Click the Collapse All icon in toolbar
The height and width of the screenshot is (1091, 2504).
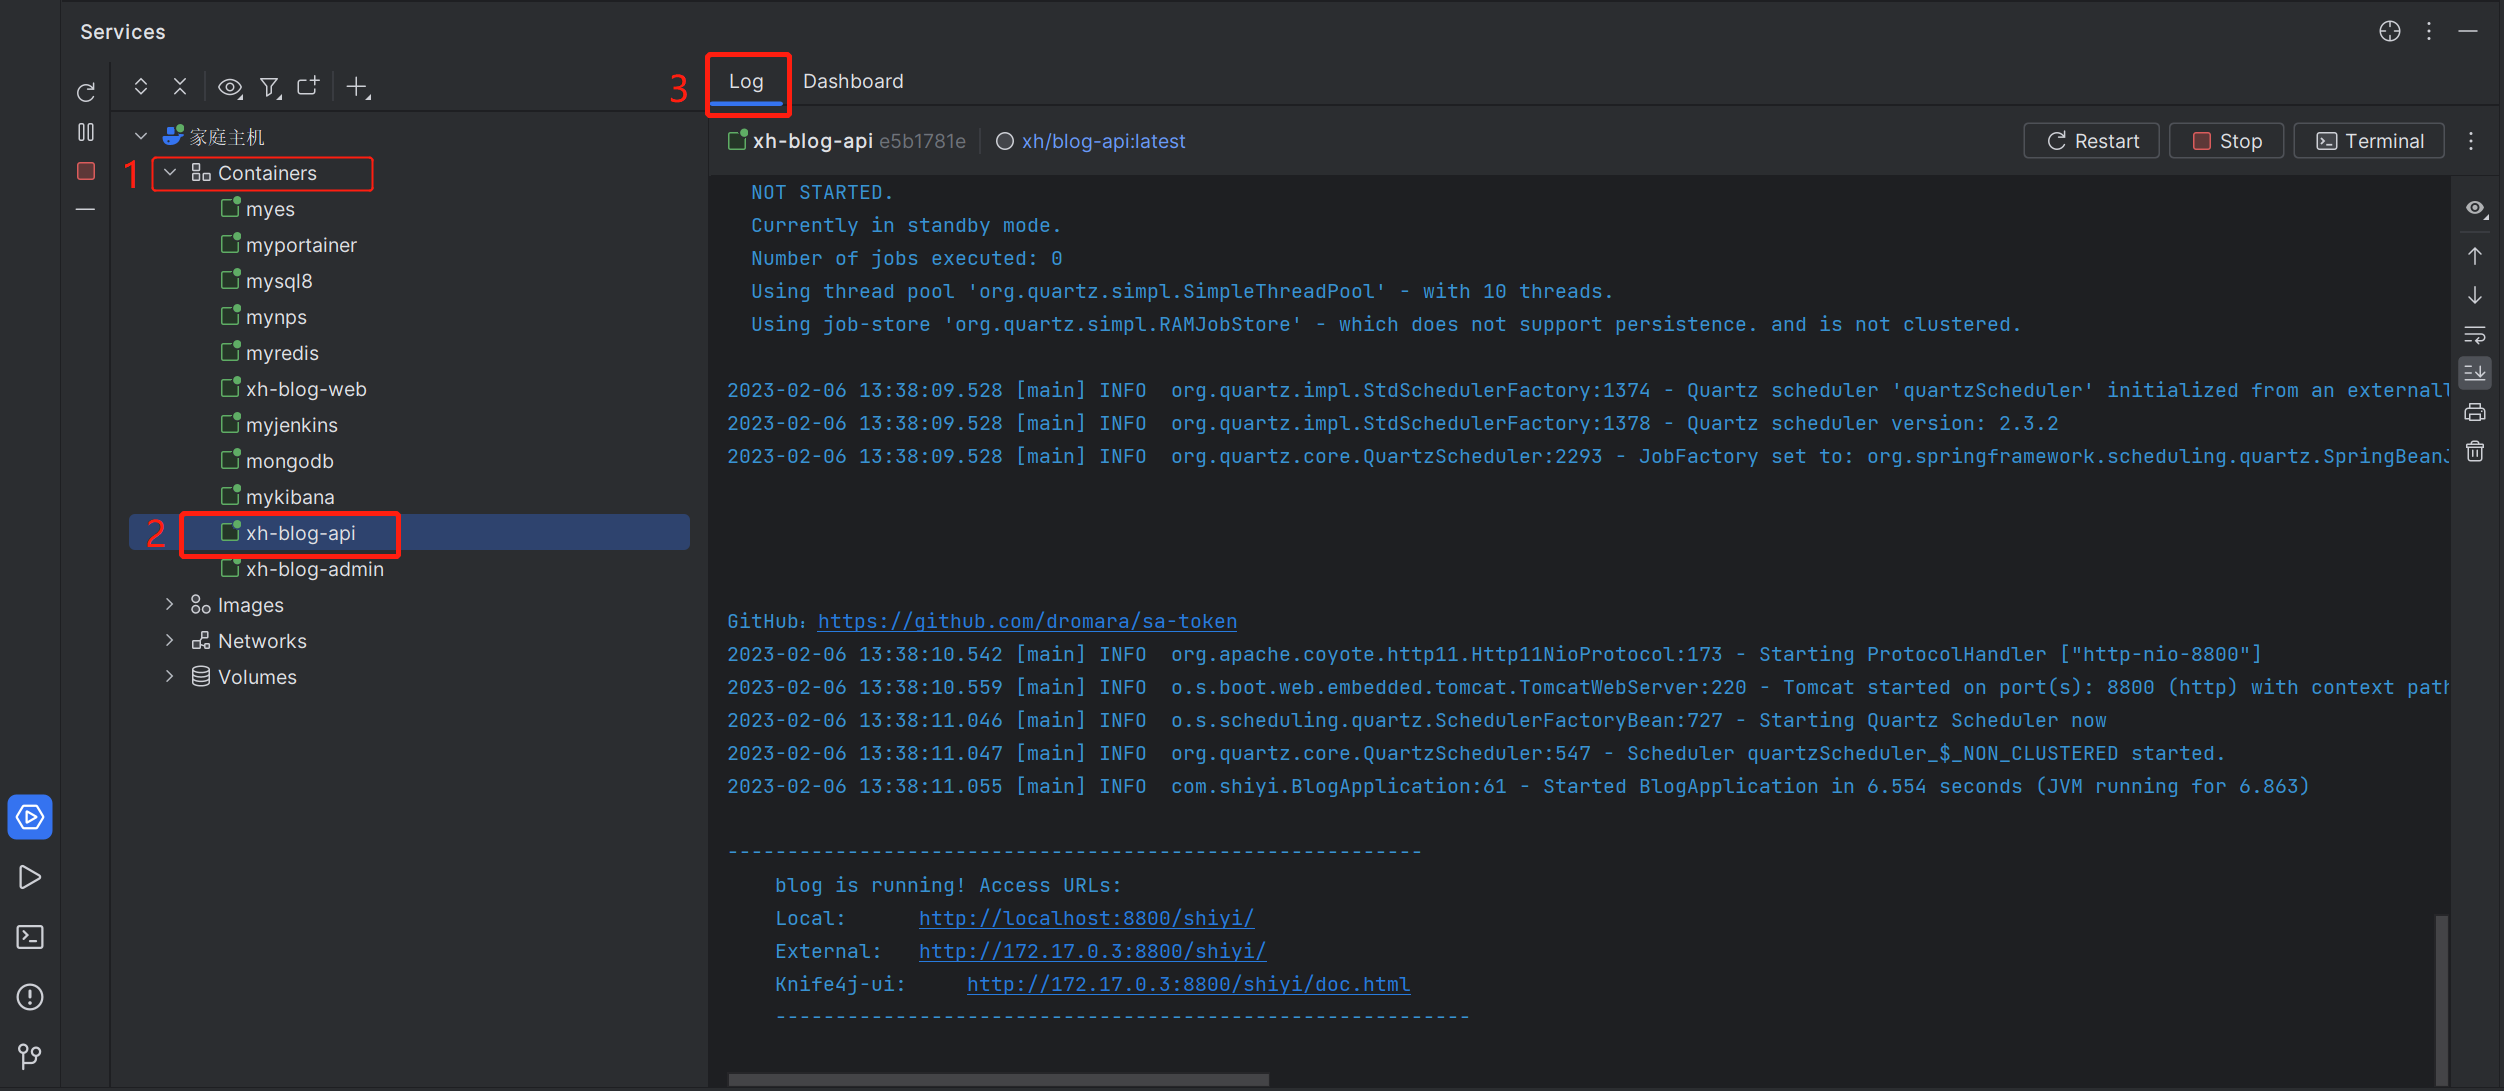tap(180, 87)
